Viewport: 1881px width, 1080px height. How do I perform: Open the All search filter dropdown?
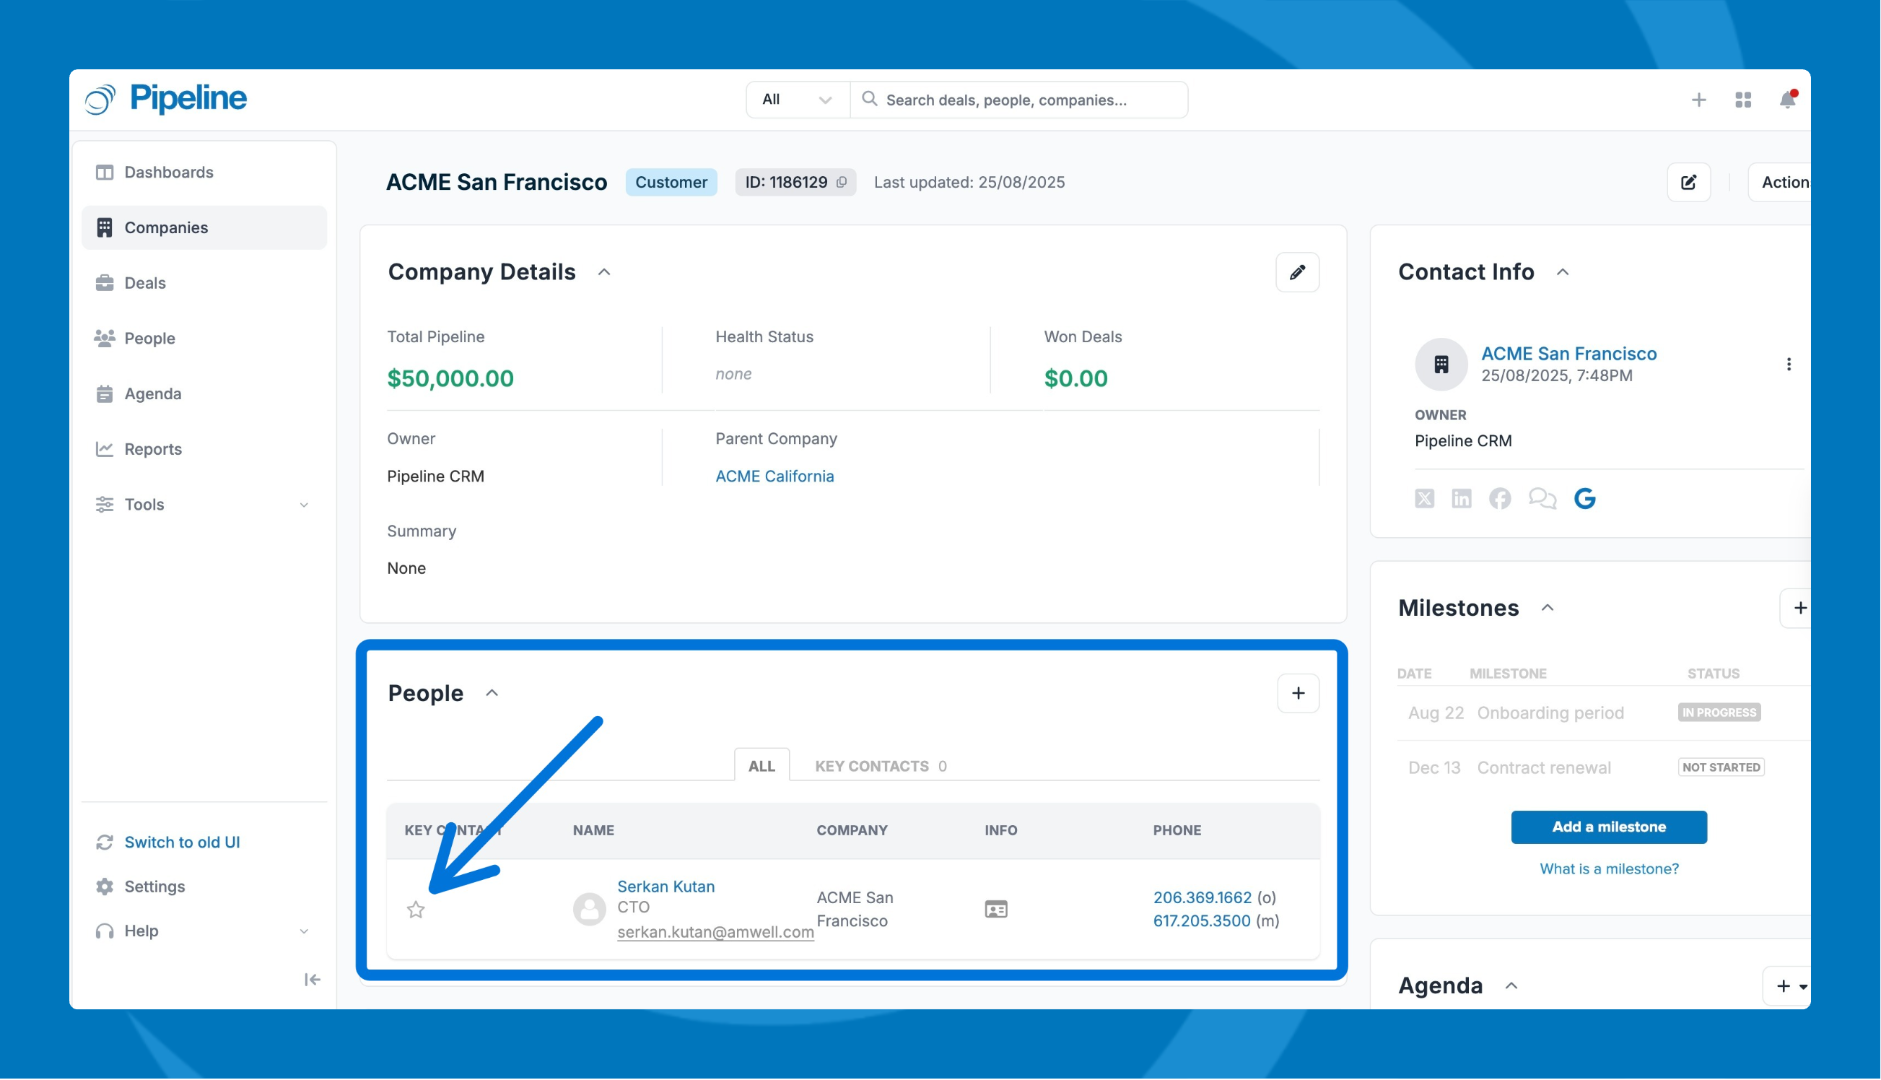(x=797, y=99)
